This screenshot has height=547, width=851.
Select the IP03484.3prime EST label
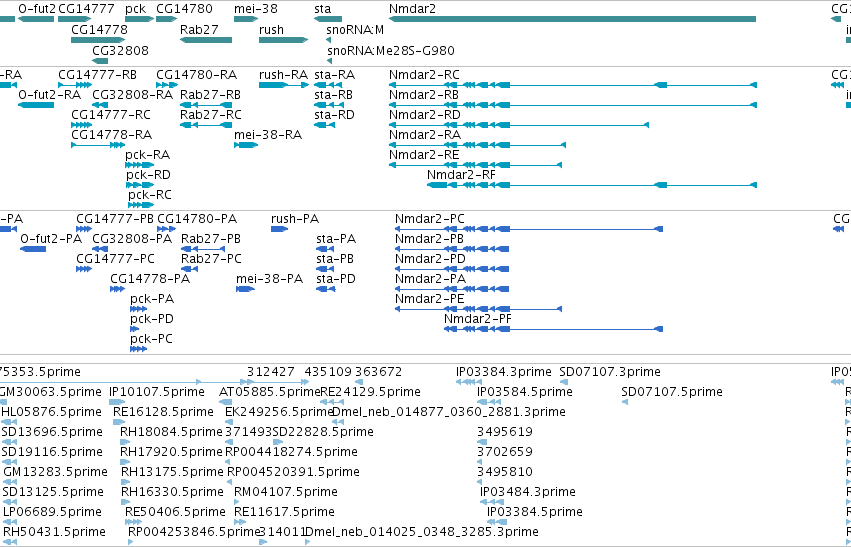[x=528, y=492]
